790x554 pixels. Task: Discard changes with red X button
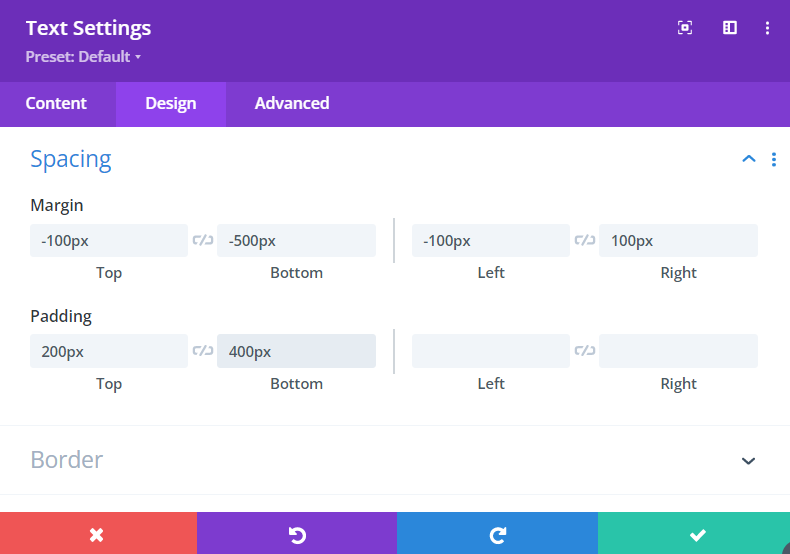point(98,533)
